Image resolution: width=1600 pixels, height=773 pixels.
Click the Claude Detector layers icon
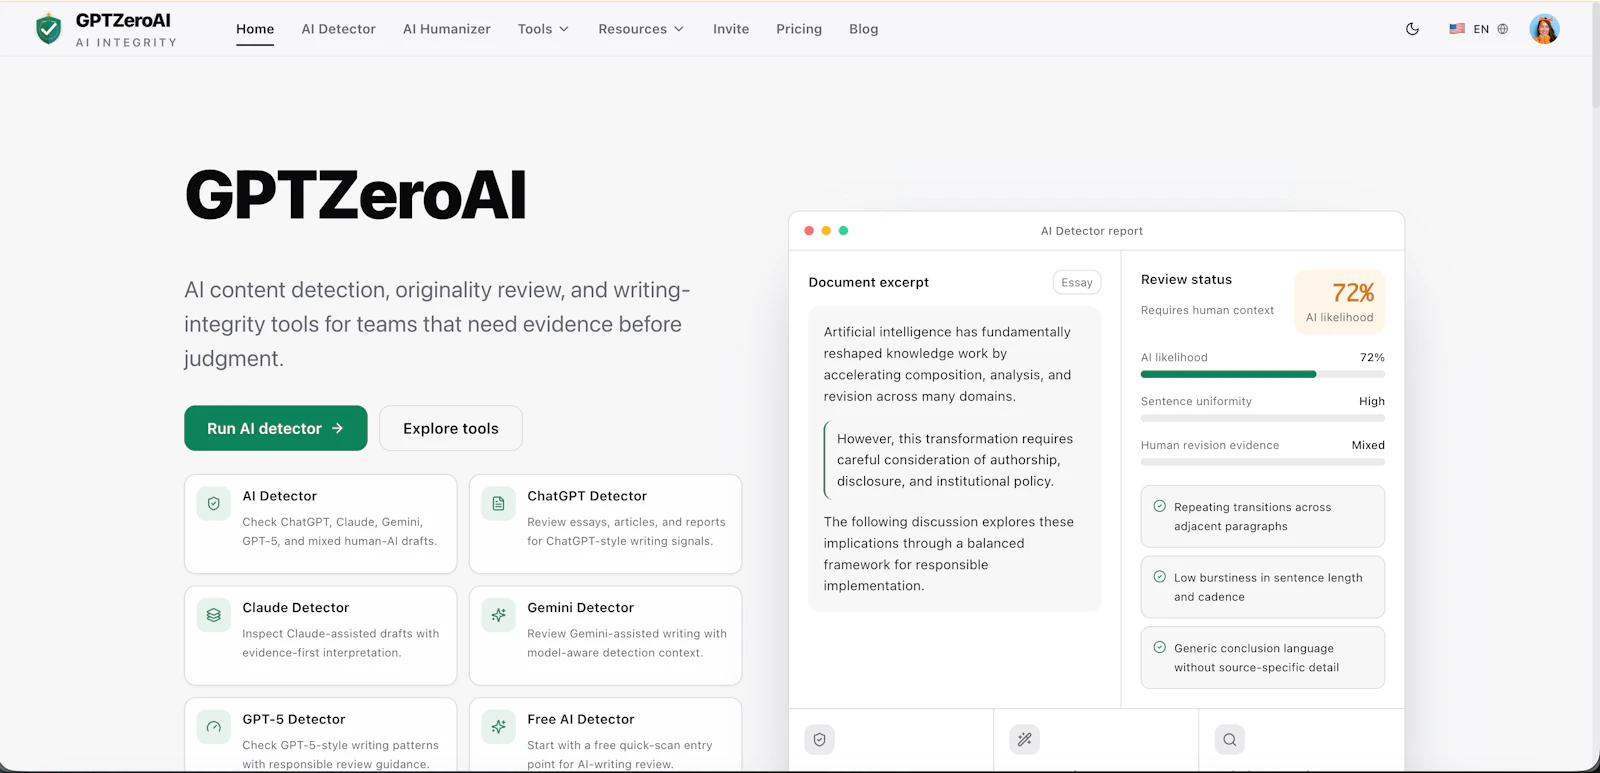213,616
